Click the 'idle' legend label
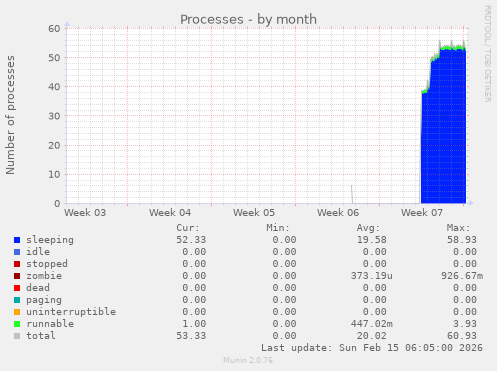This screenshot has height=371, width=497. click(x=38, y=252)
